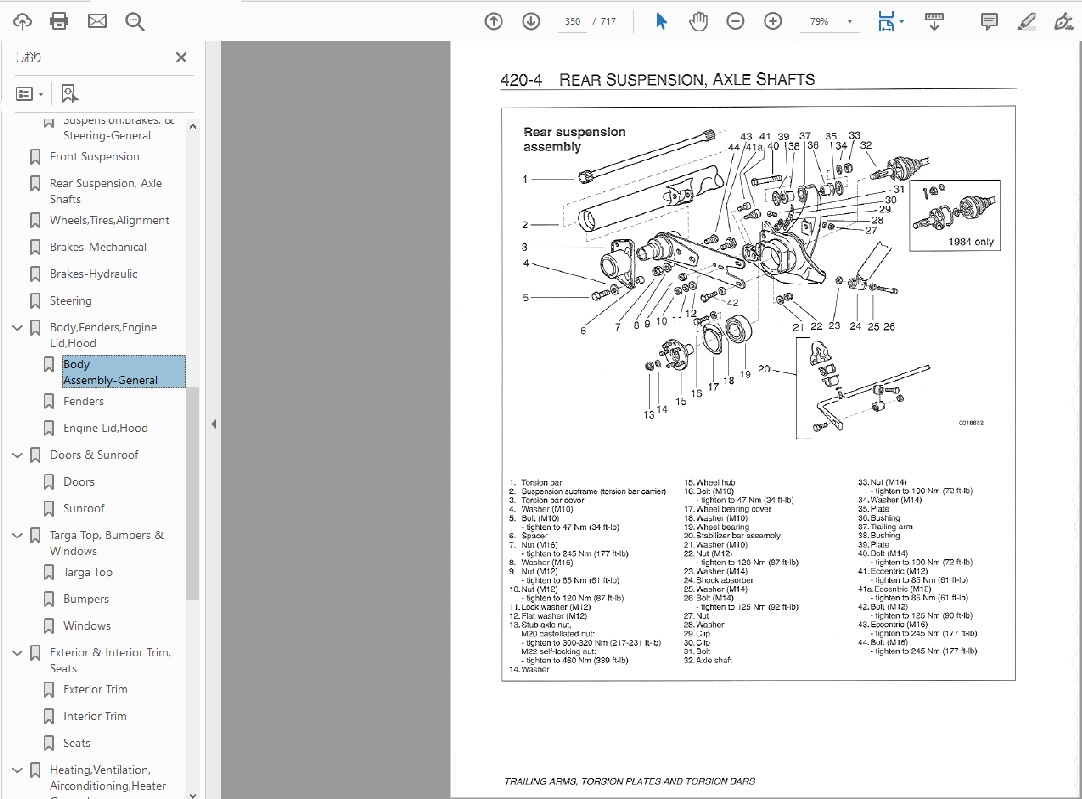
Task: Collapse Heating,Ventilation, Airconditioning section
Action: 17,770
